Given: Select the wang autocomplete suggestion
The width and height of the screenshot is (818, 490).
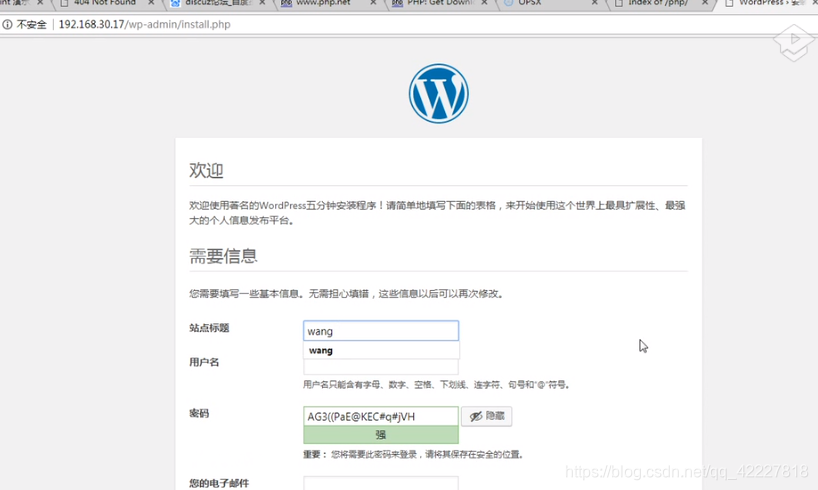Looking at the screenshot, I should pos(381,350).
